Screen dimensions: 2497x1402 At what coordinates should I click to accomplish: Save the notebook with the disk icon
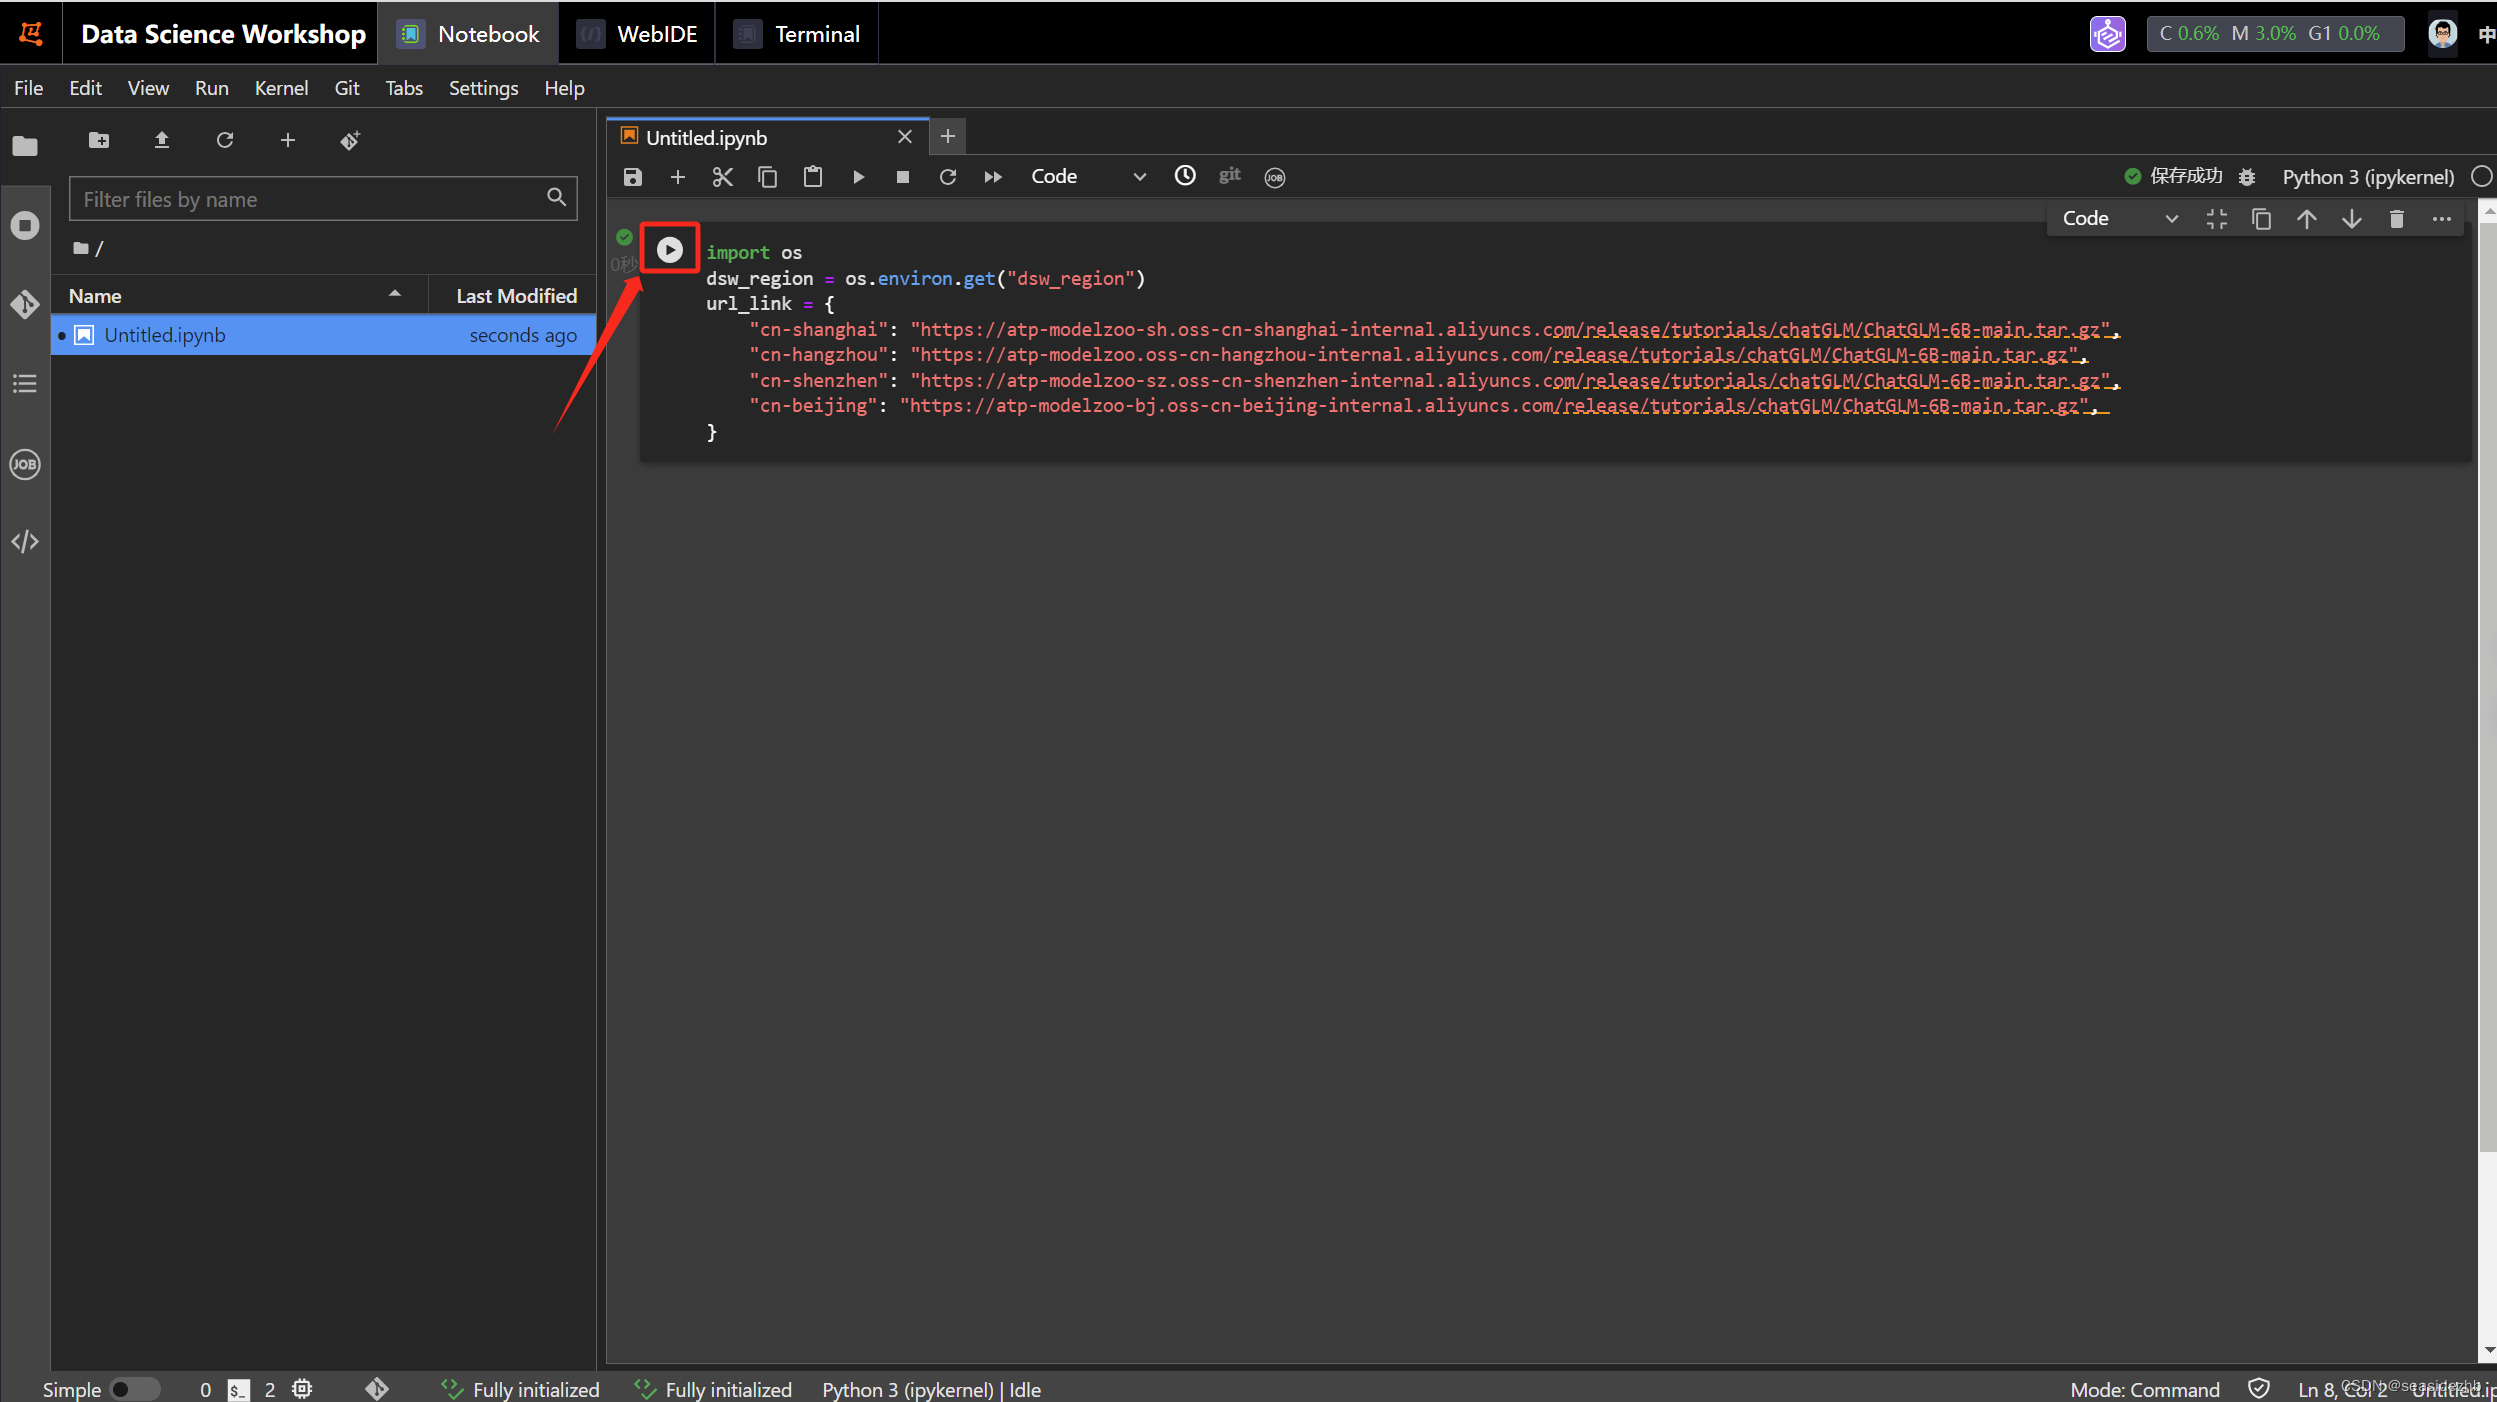point(633,177)
